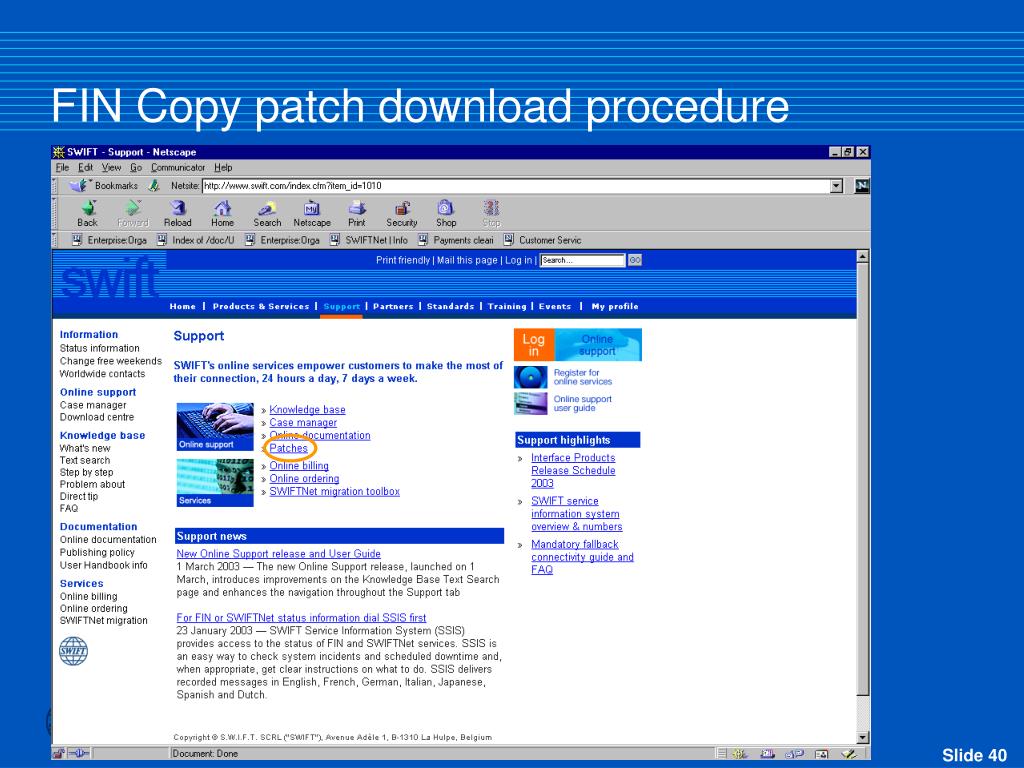This screenshot has width=1024, height=768.
Task: Click the Online billing link in Support list
Action: [299, 466]
